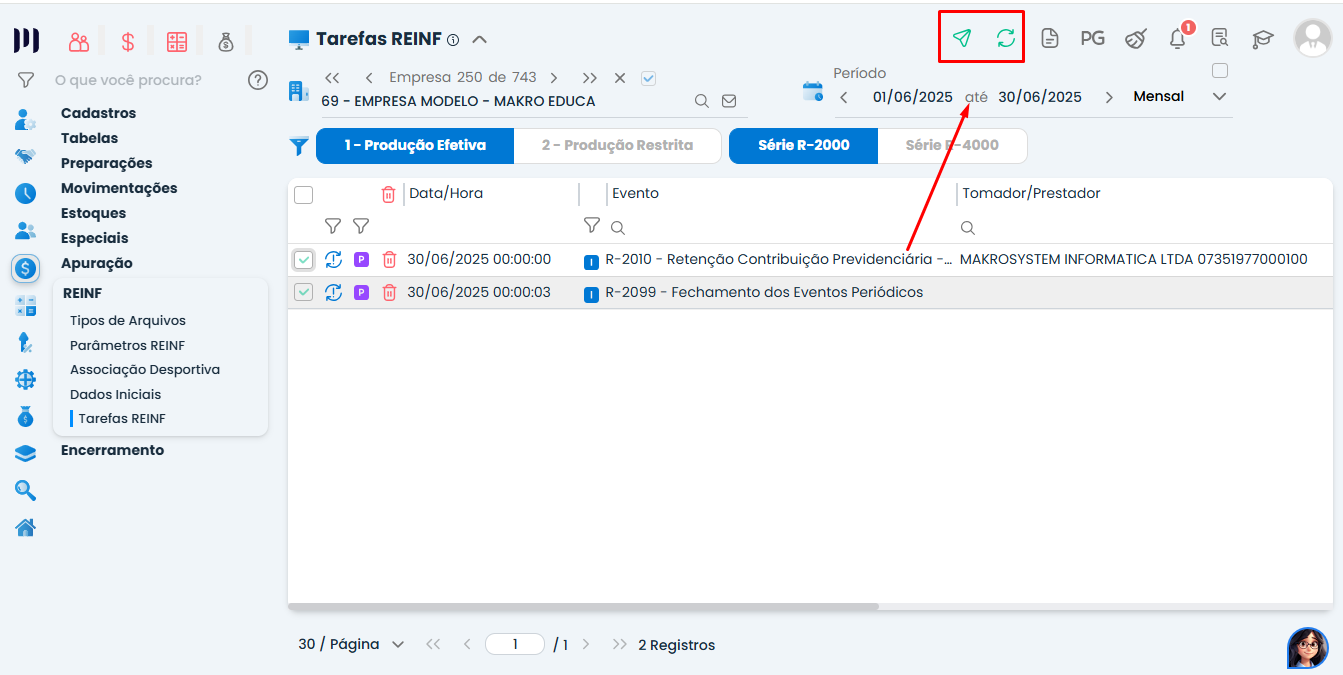Click the green paper plane send icon
The width and height of the screenshot is (1343, 675).
[x=961, y=38]
